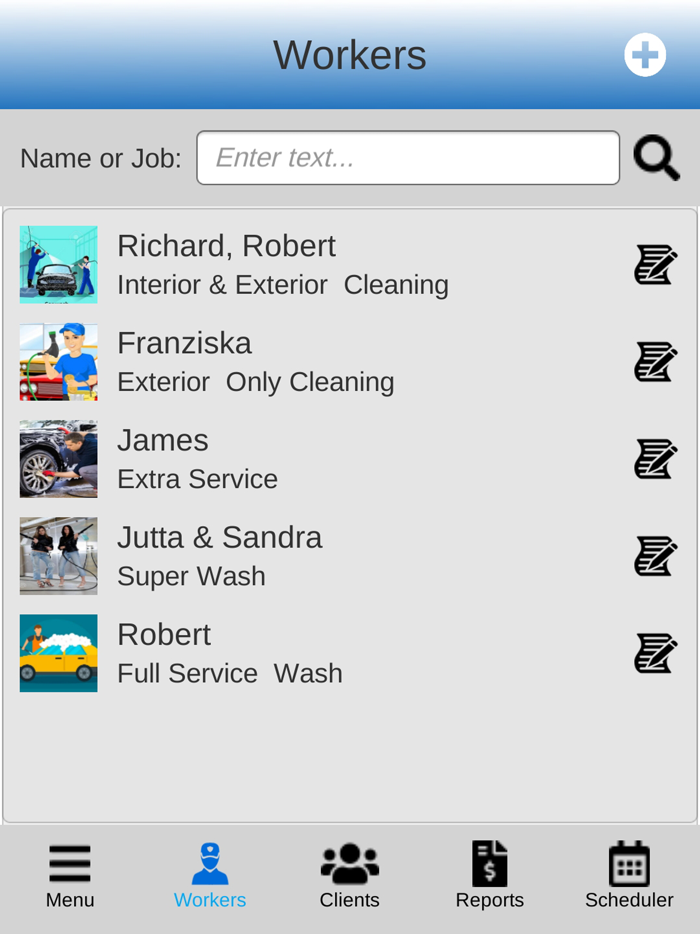Select the Workers person icon
The height and width of the screenshot is (934, 700).
[x=209, y=863]
